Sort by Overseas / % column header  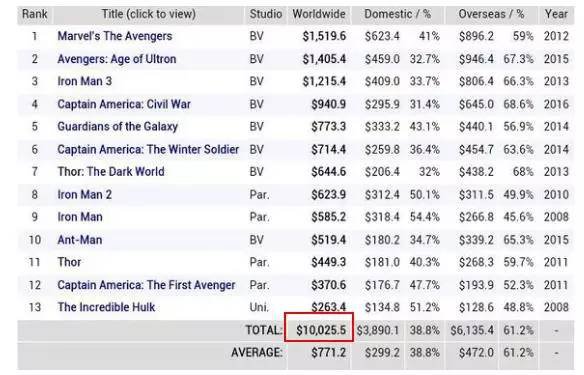click(x=491, y=15)
